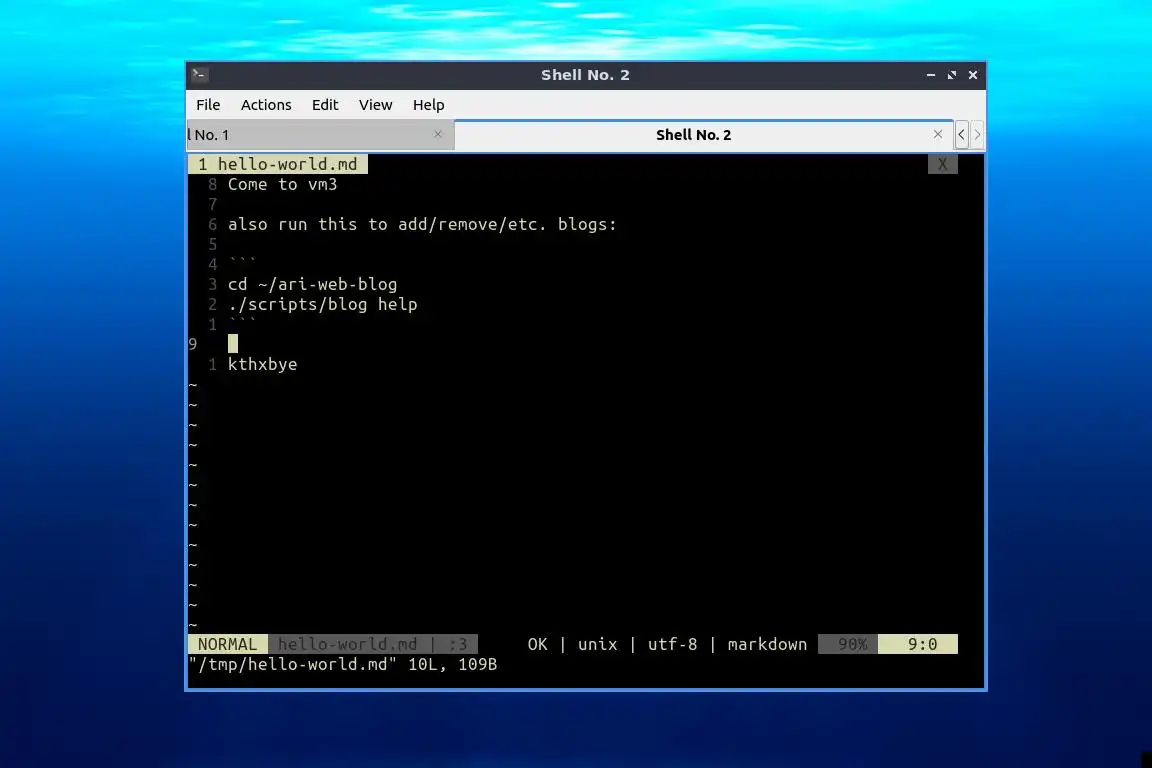Close the Shell No. 2 tab

(x=937, y=134)
